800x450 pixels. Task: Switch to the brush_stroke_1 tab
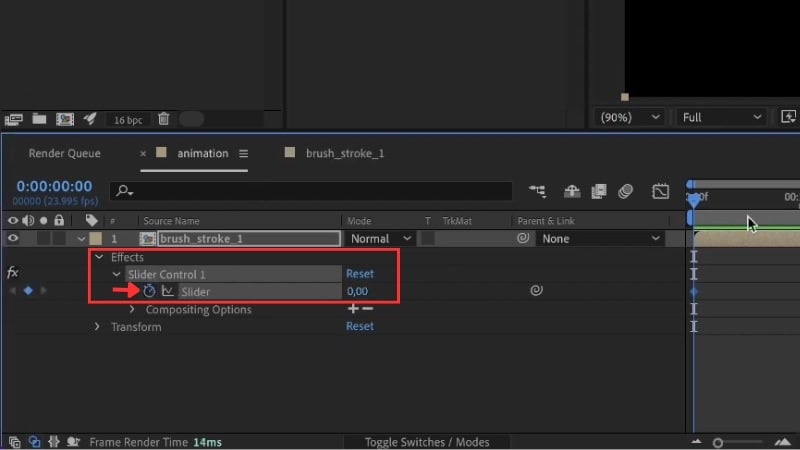click(x=344, y=153)
